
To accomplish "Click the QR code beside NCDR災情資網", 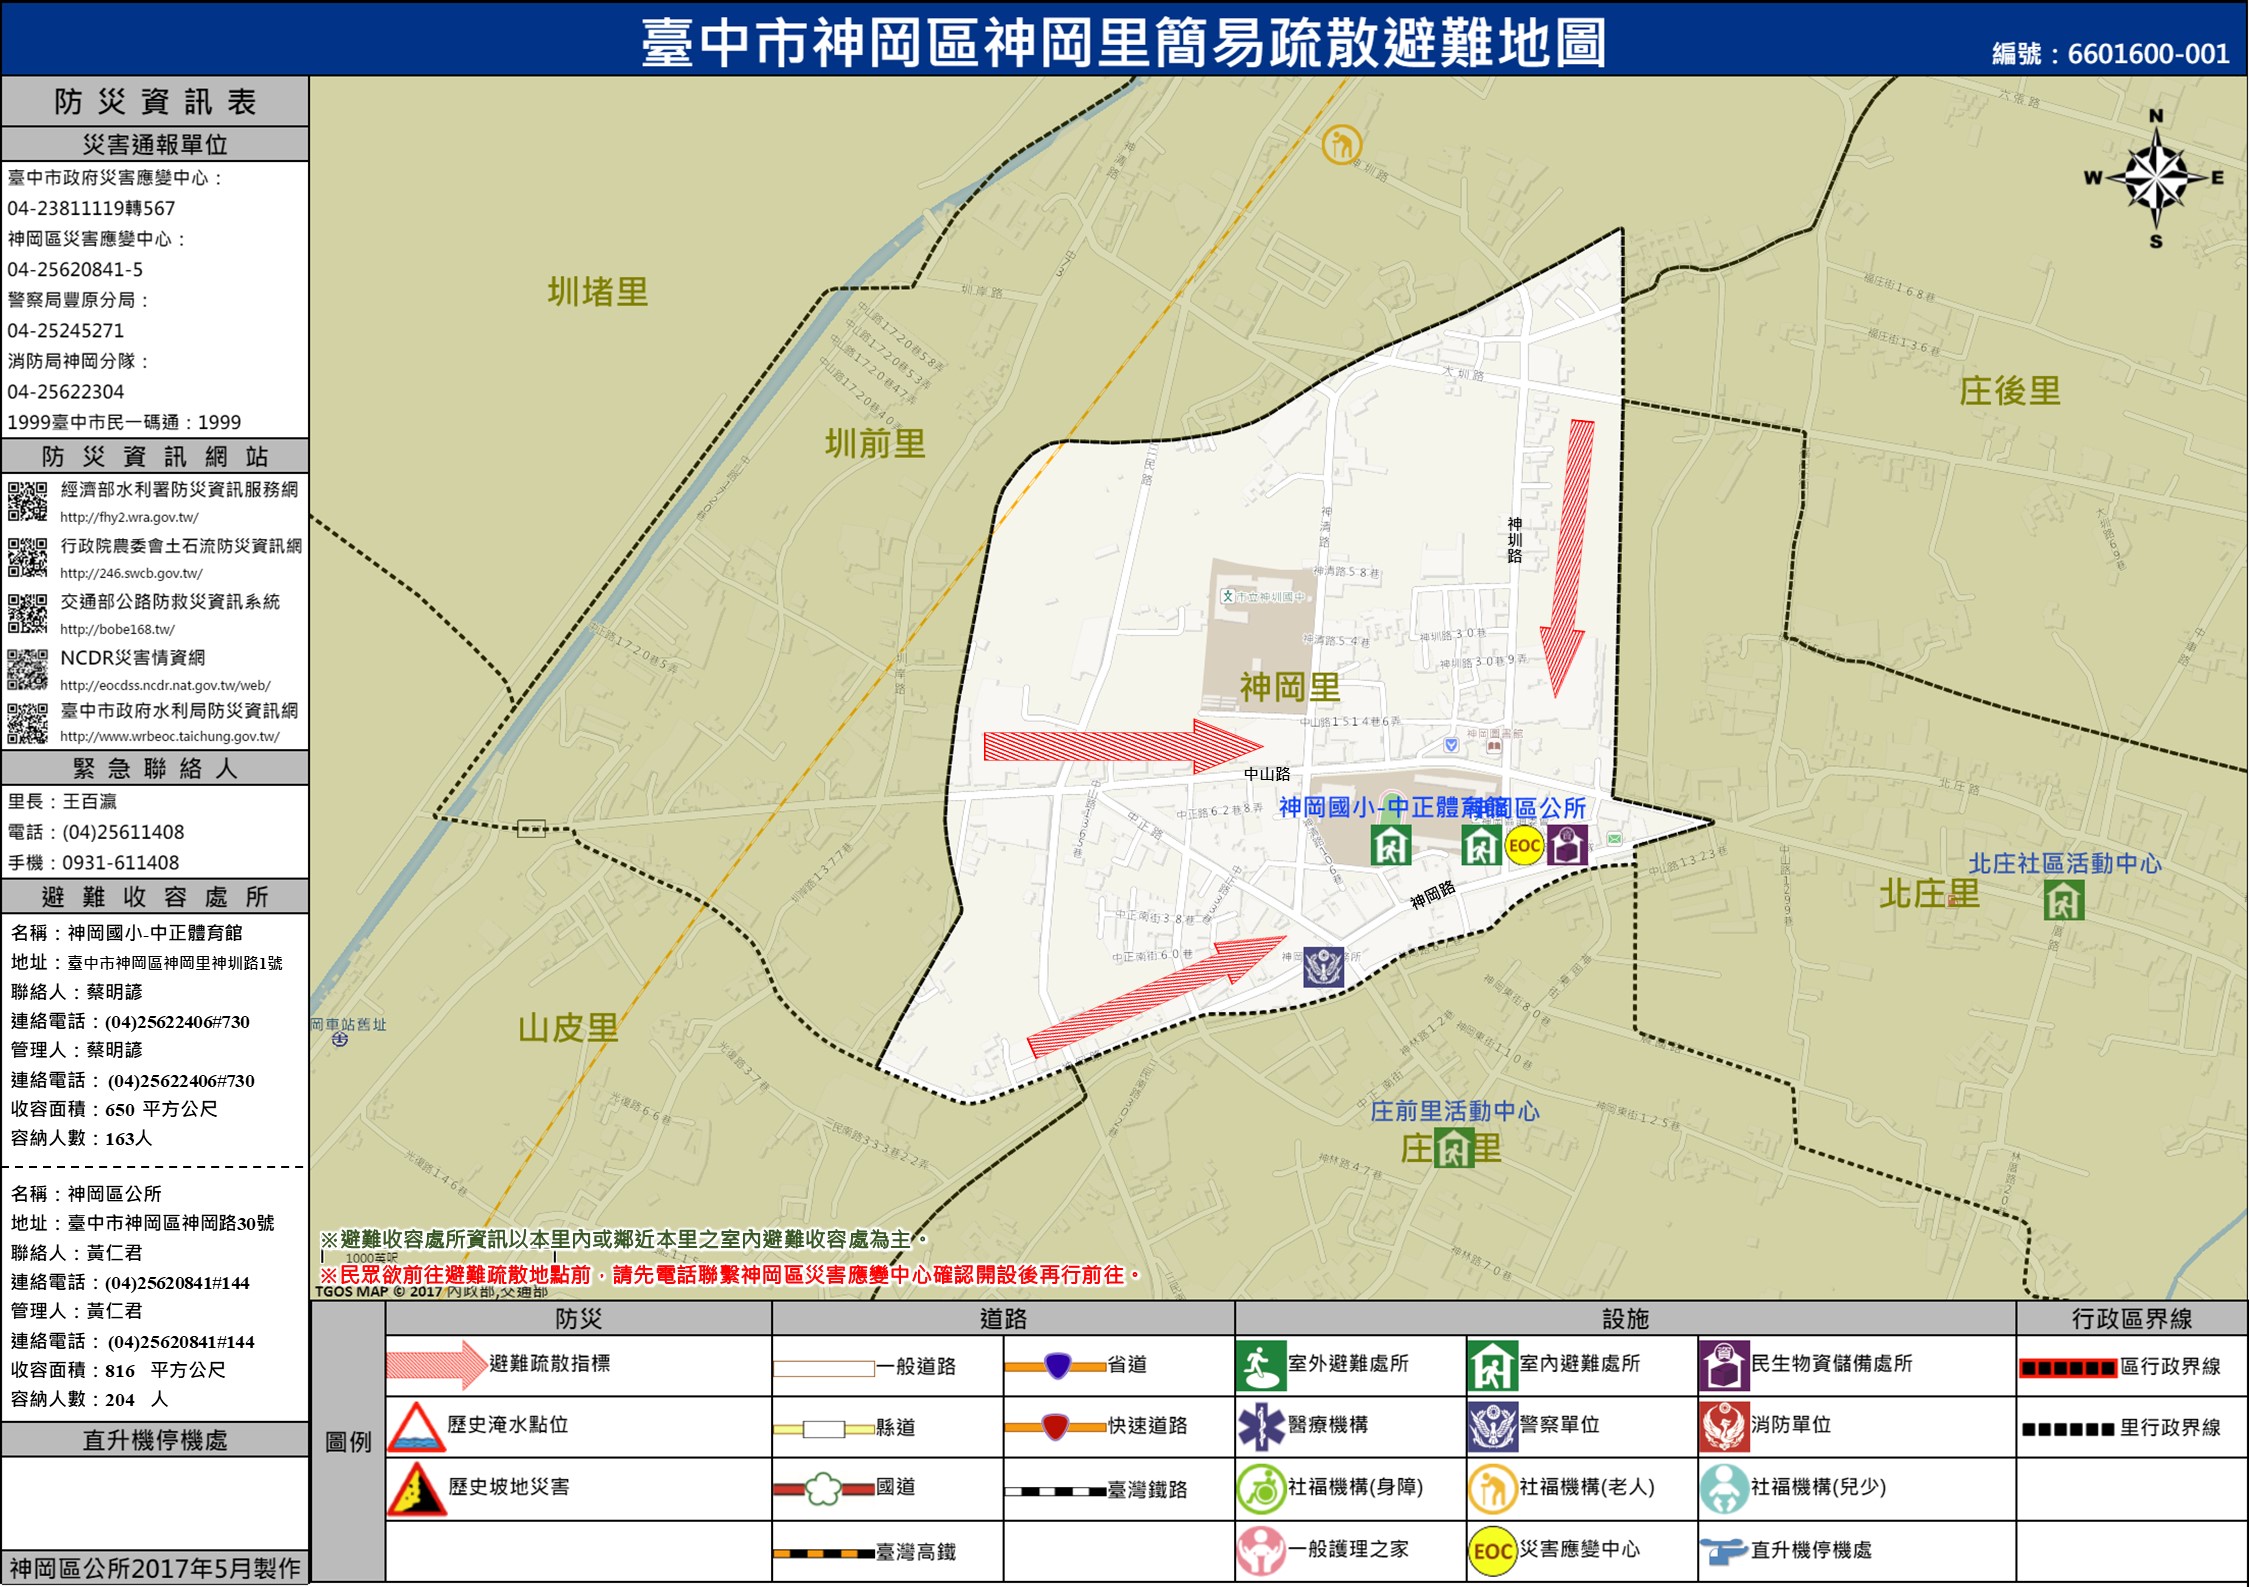I will [27, 669].
